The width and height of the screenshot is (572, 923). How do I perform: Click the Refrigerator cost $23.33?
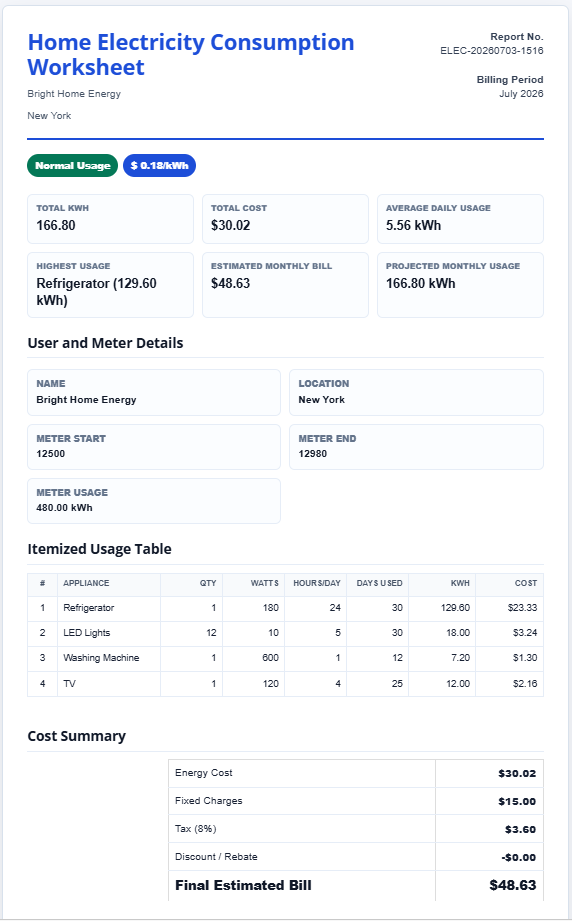pyautogui.click(x=523, y=608)
